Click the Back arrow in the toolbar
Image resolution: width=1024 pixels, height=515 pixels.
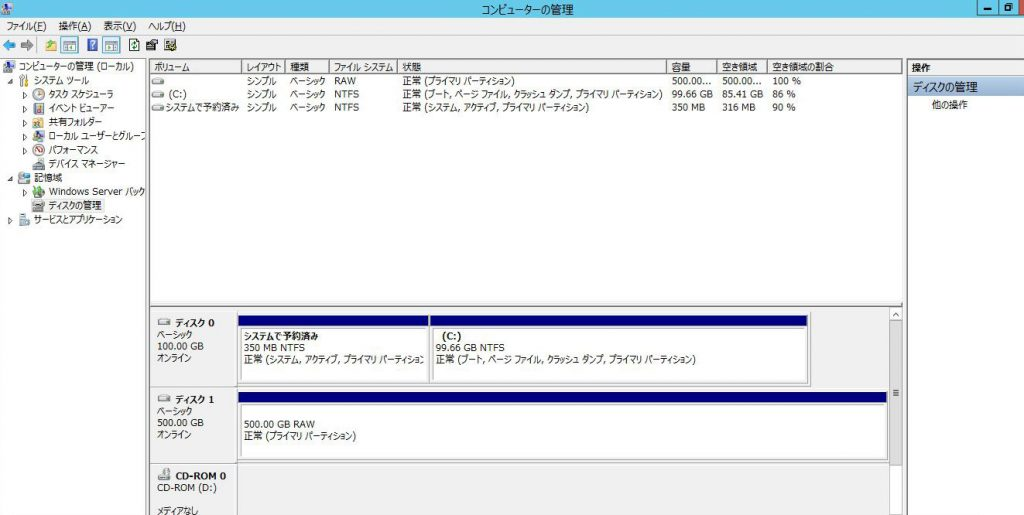tap(9, 45)
